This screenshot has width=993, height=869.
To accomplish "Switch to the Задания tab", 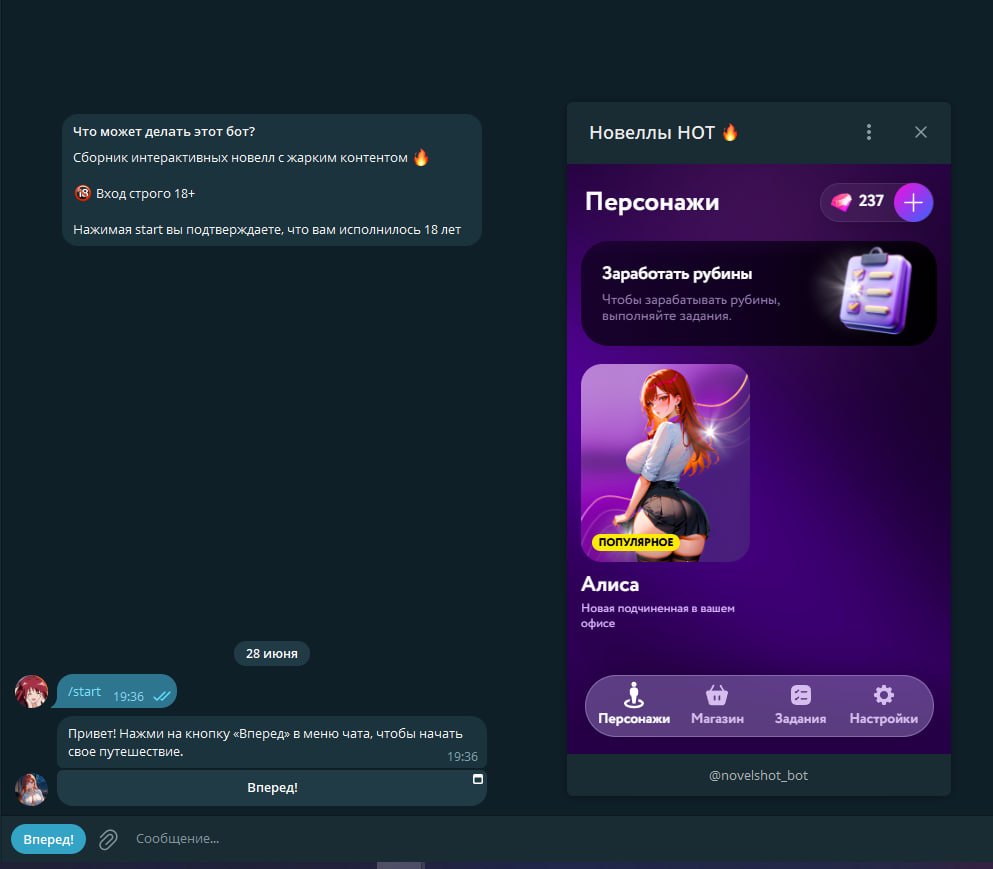I will [800, 704].
